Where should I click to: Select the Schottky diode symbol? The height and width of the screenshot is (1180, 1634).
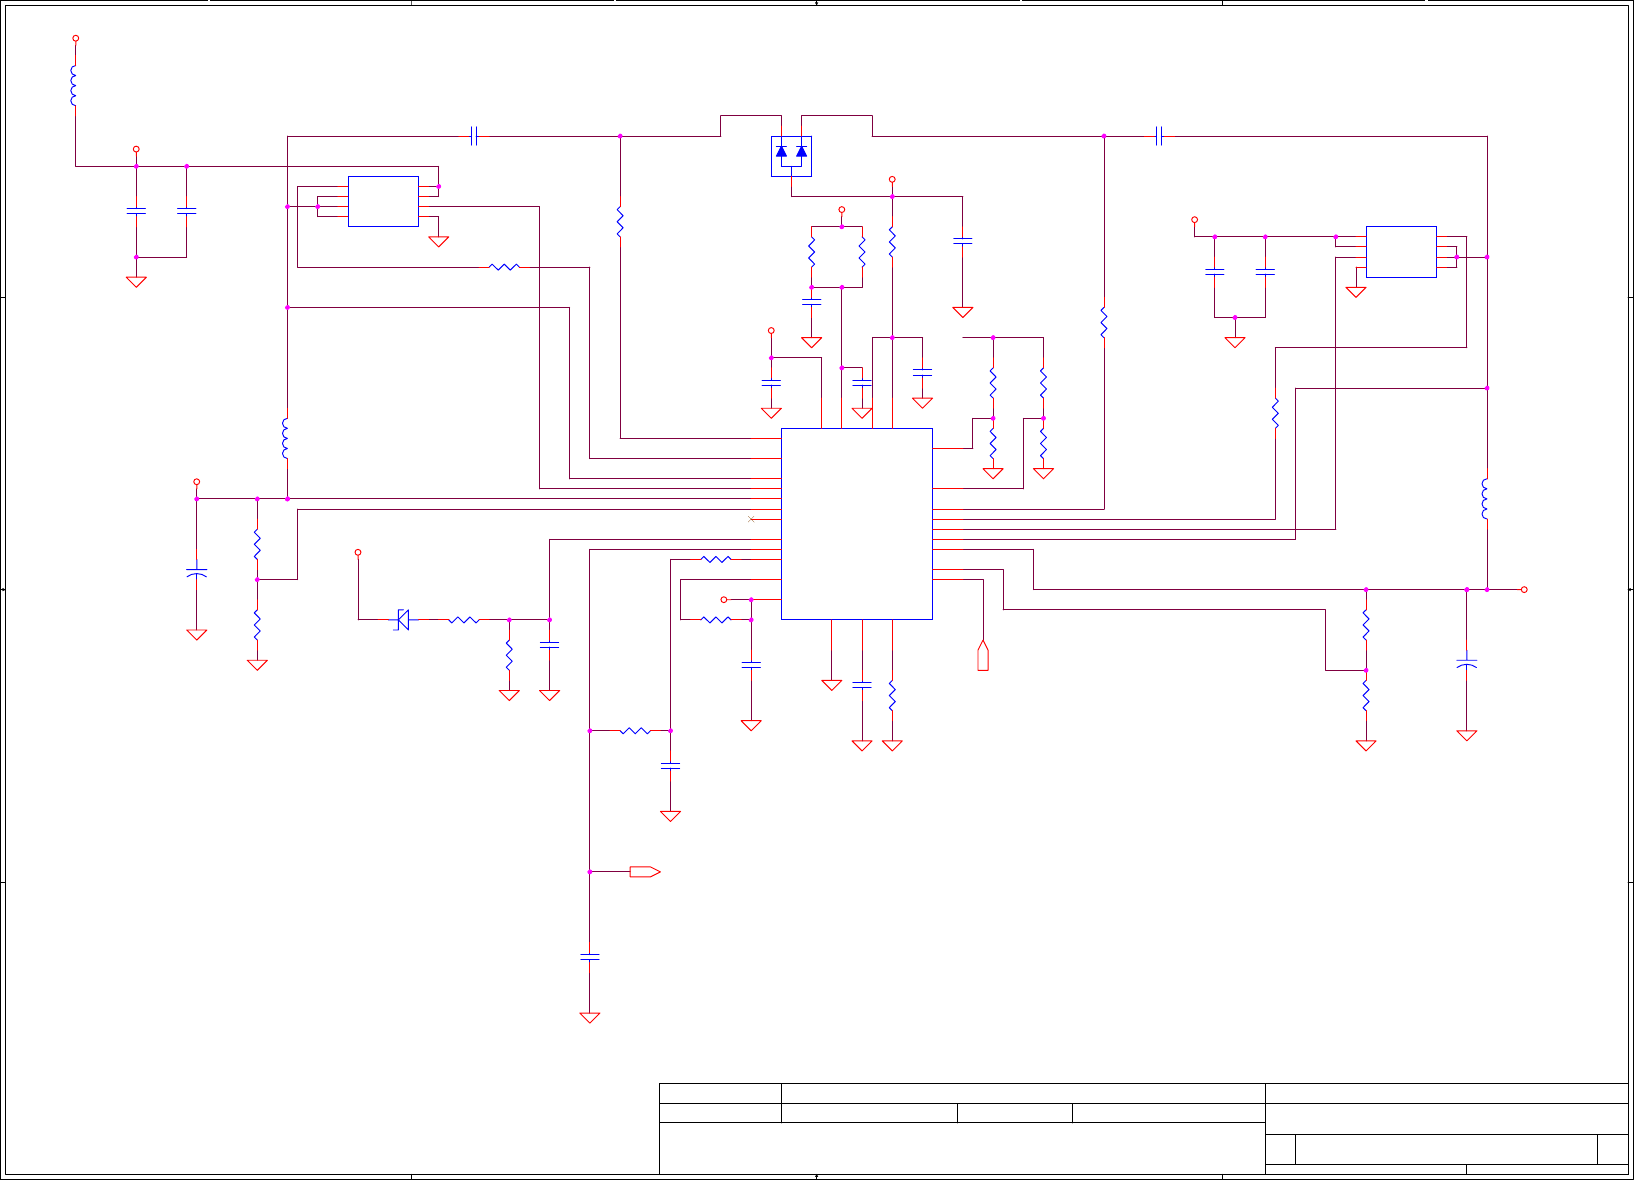tap(403, 620)
